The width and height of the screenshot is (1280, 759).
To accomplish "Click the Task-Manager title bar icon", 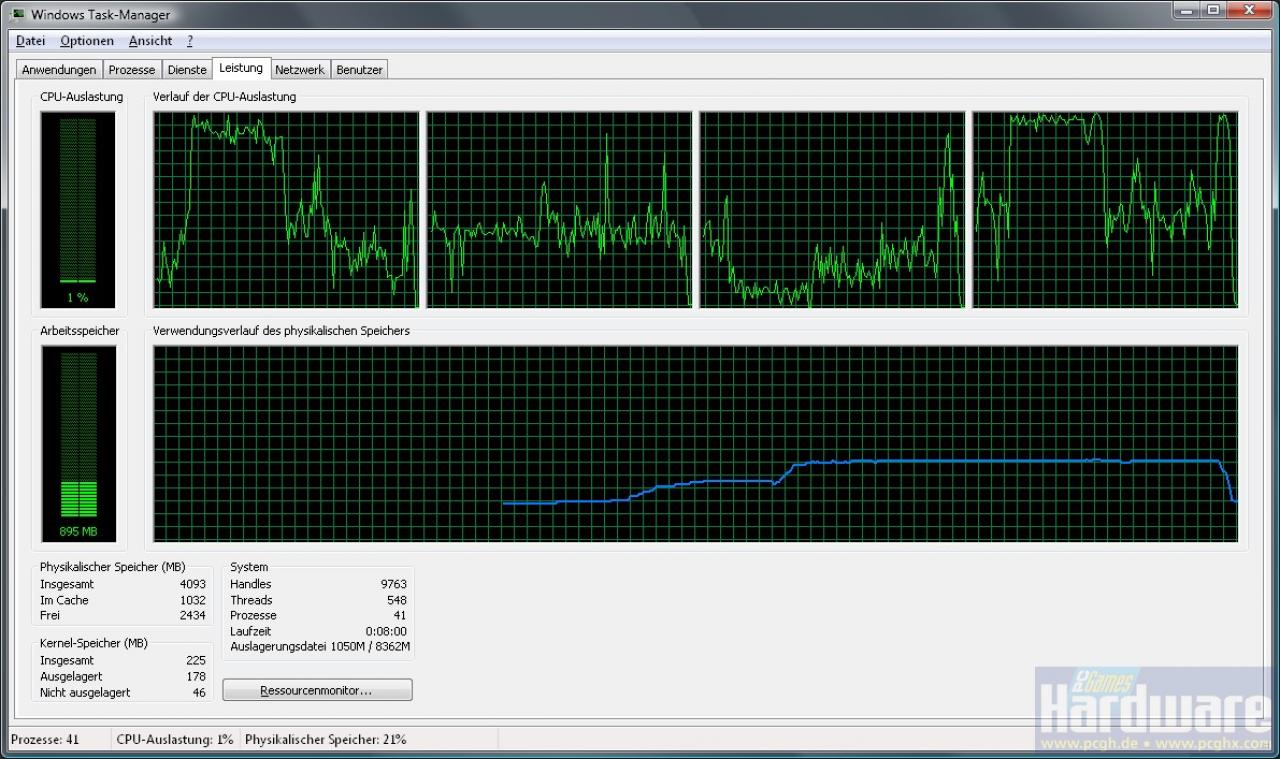I will pos(18,14).
